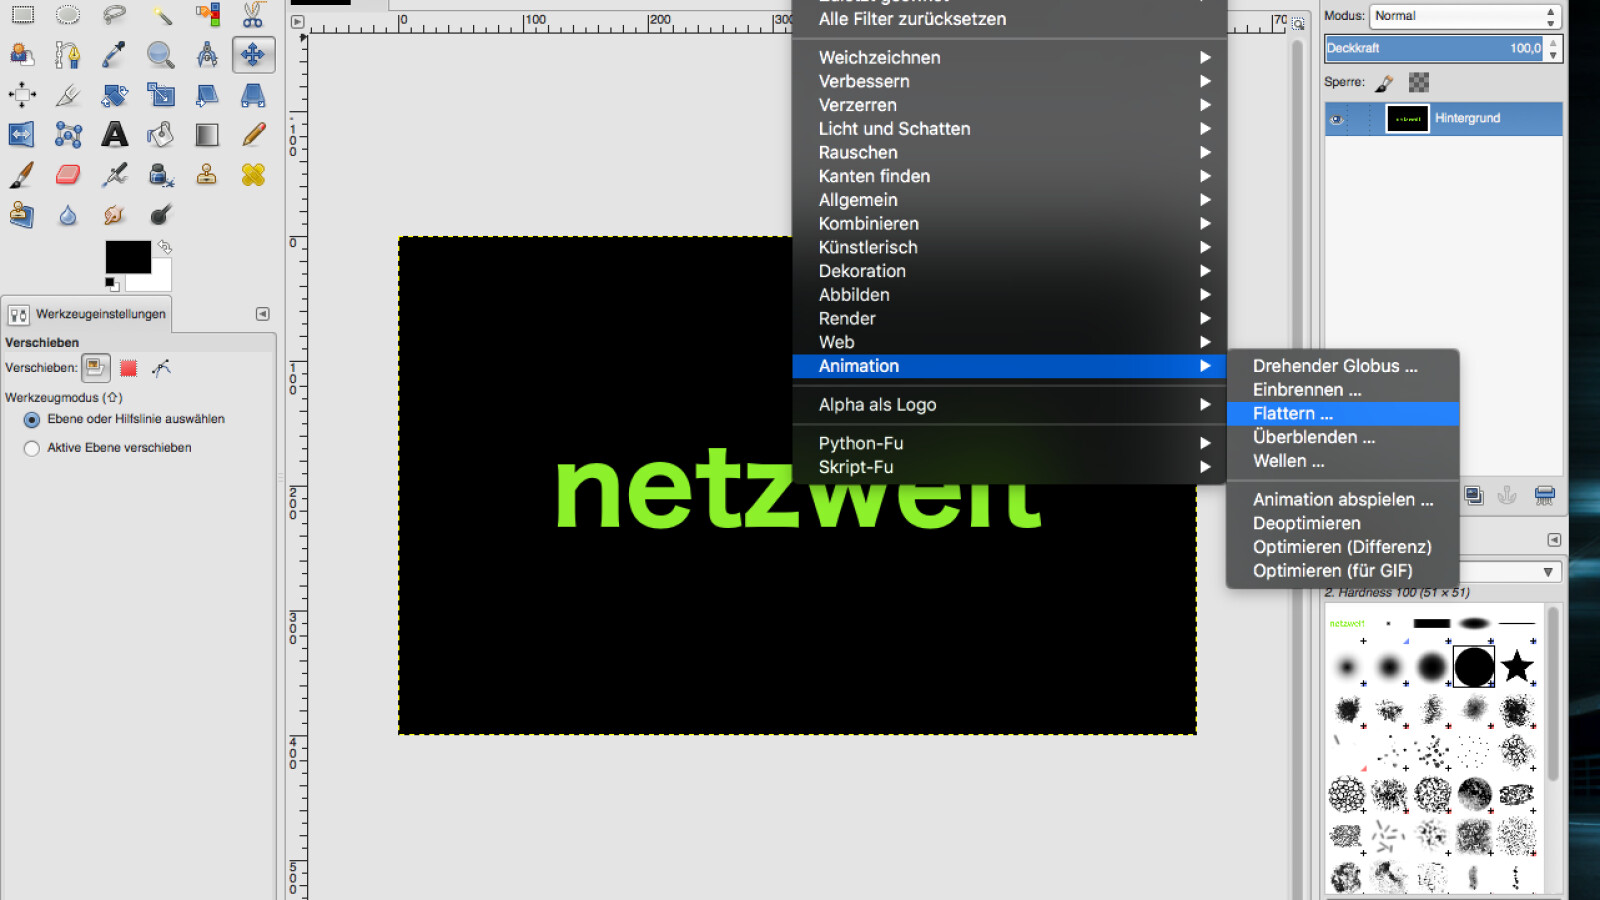Select the Rectangle Select tool
This screenshot has width=1600, height=900.
click(22, 14)
